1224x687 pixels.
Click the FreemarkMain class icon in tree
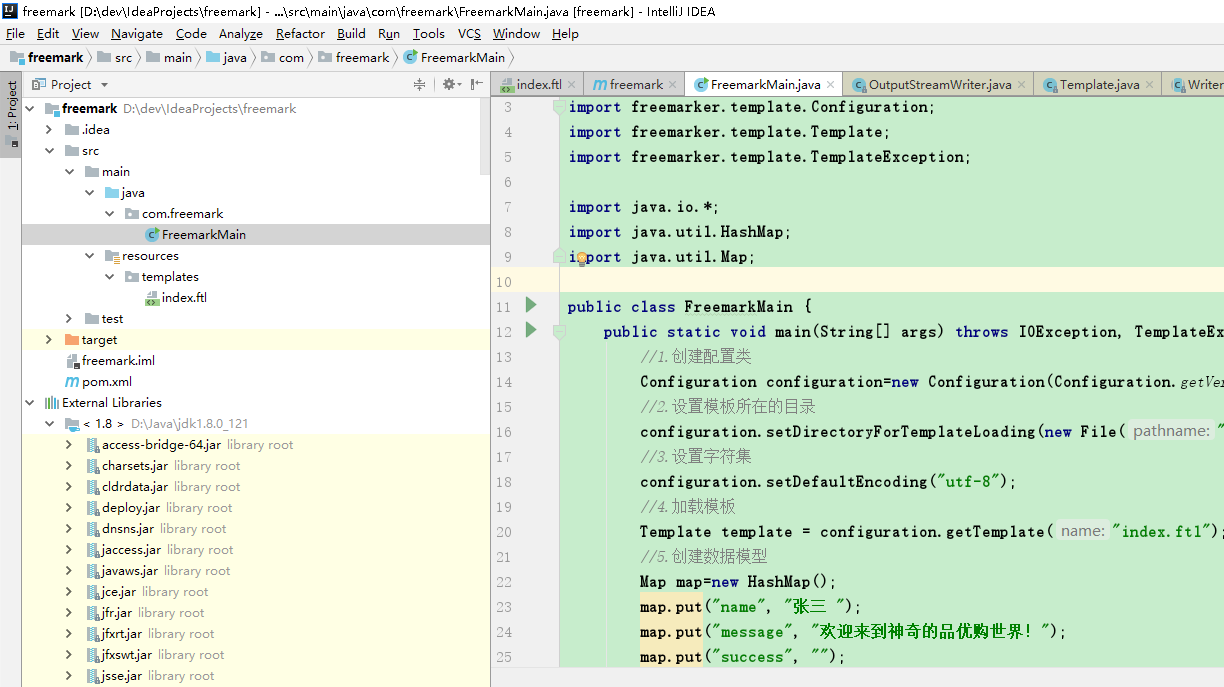pos(152,235)
